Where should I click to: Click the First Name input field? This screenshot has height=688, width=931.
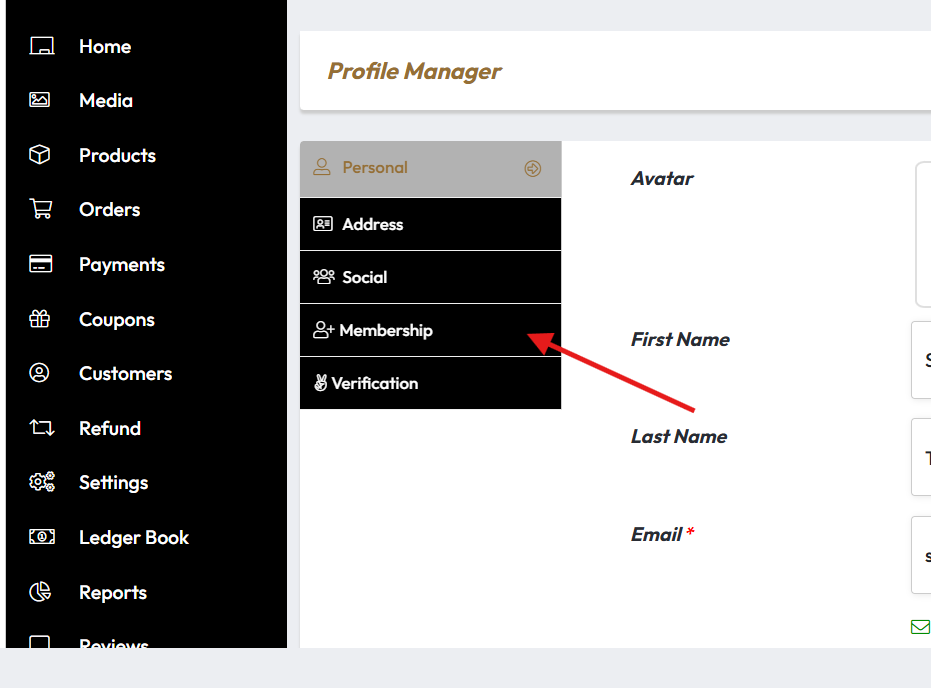pos(921,360)
